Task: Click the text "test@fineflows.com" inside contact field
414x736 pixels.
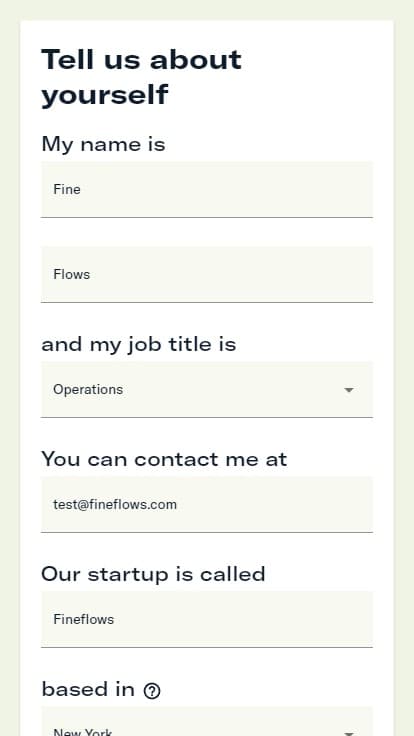Action: click(x=115, y=505)
